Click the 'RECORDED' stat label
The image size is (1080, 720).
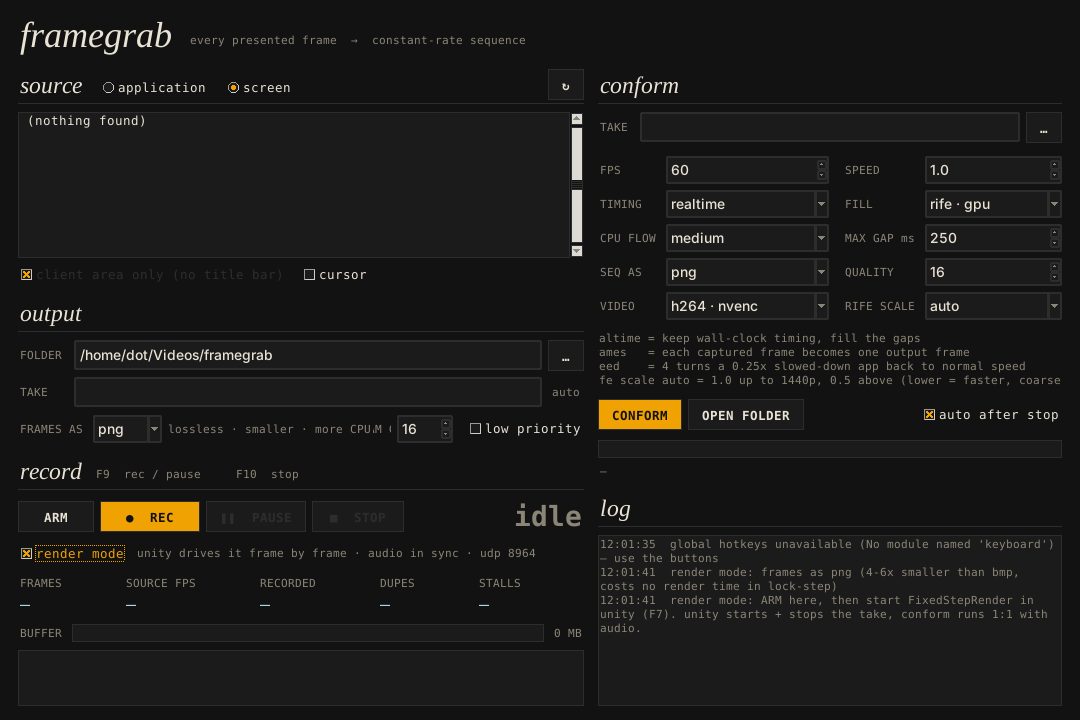(x=287, y=583)
